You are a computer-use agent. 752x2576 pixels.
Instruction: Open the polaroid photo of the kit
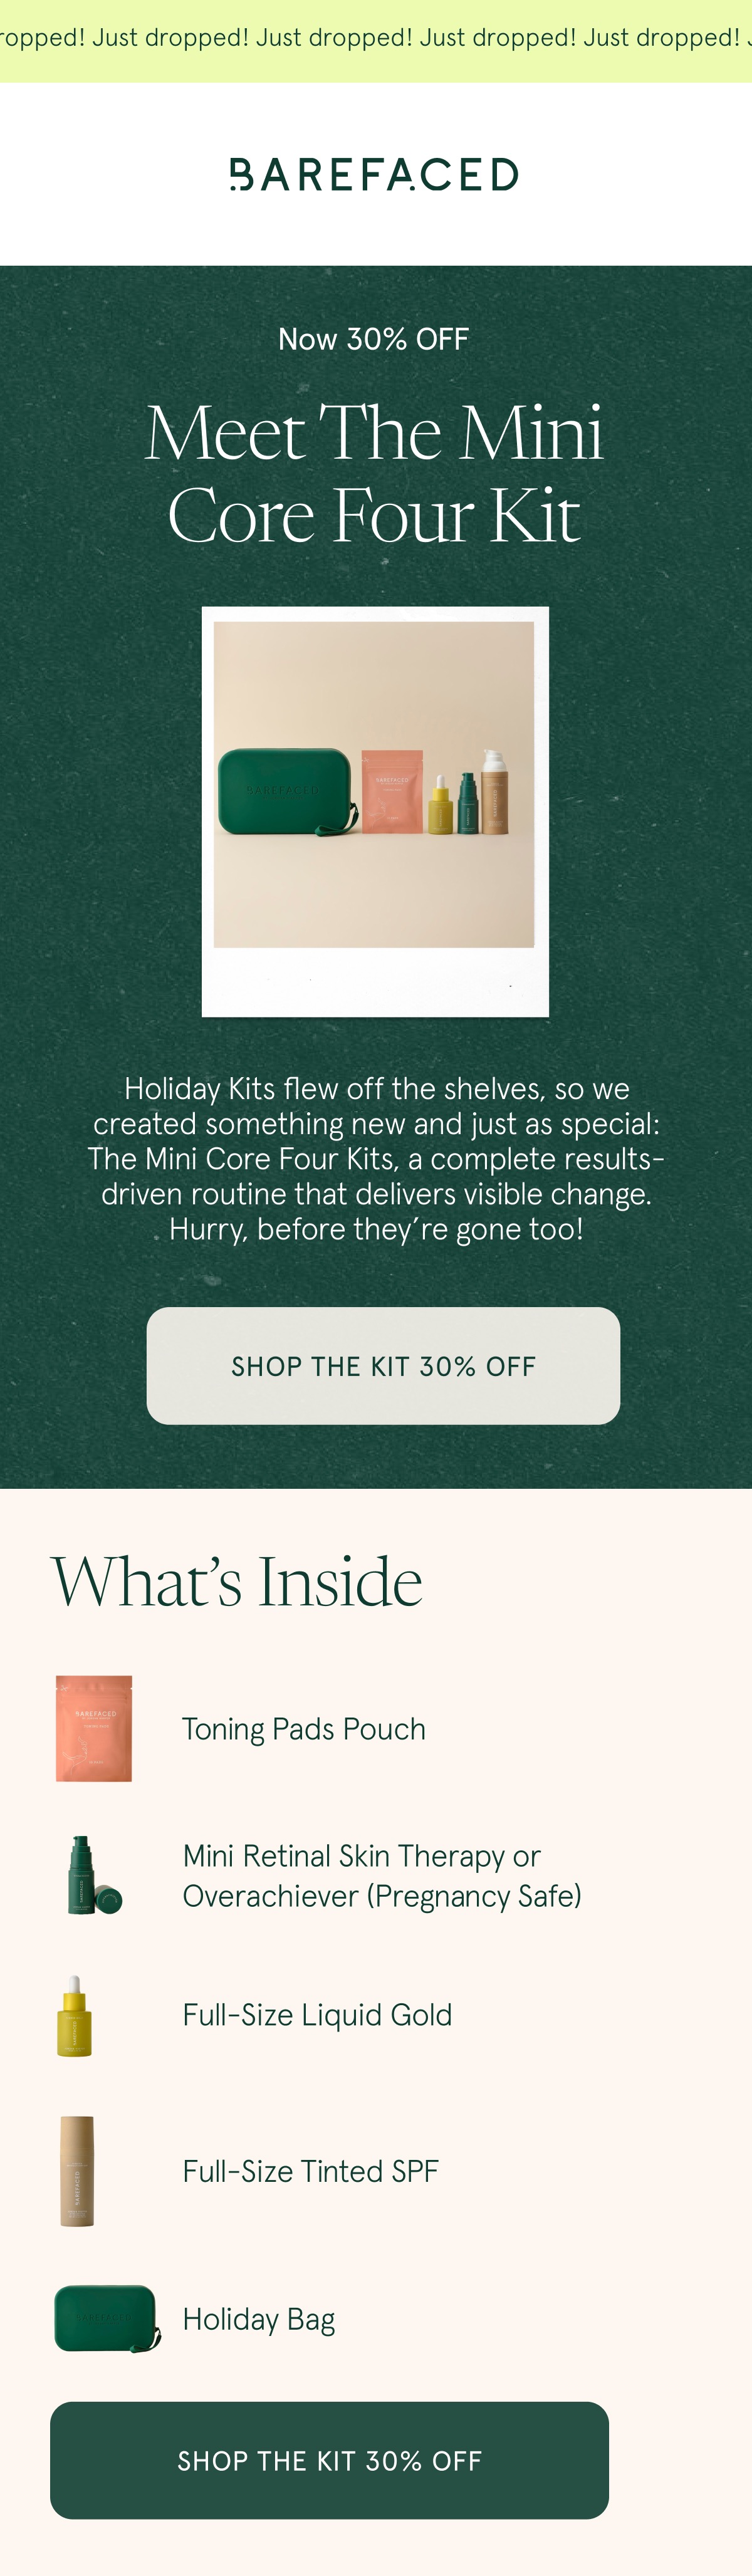[x=375, y=811]
